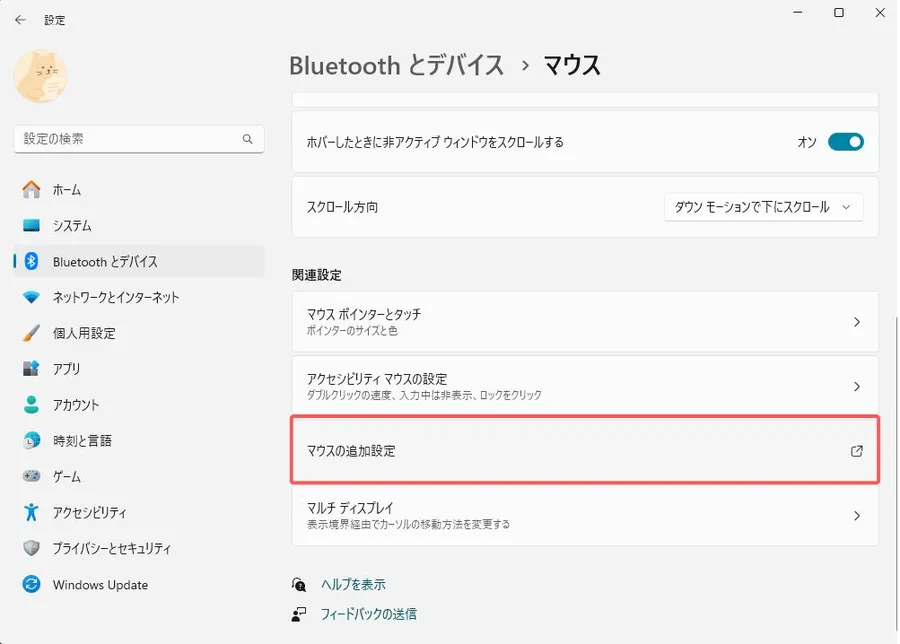Click the System monitor icon
This screenshot has width=900, height=644.
pos(32,226)
